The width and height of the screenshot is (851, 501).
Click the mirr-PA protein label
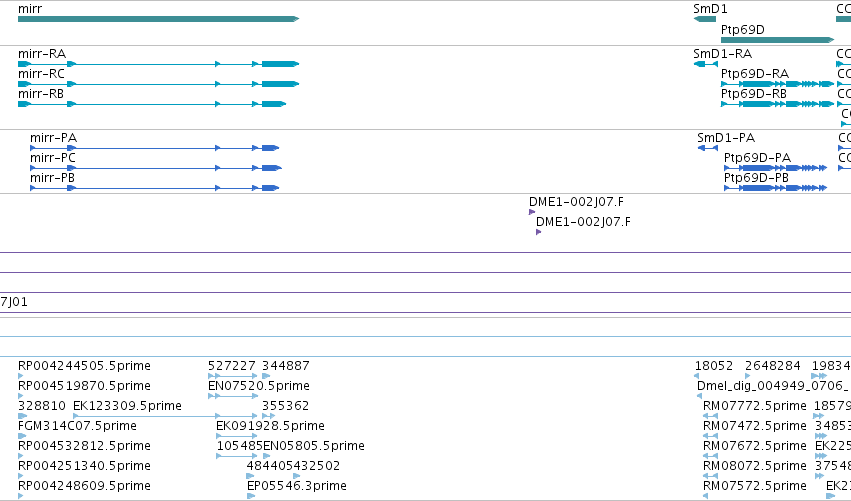click(x=53, y=138)
